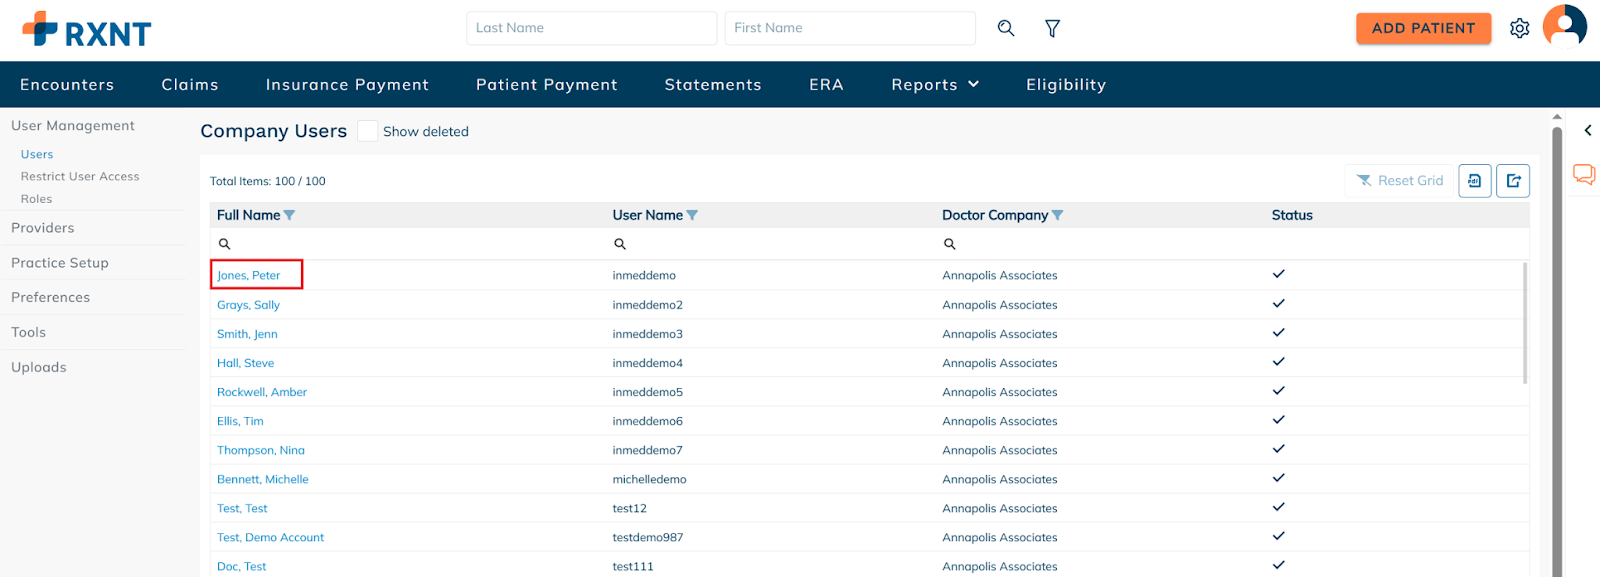Go to the Claims tab
Image resolution: width=1600 pixels, height=577 pixels.
click(x=190, y=85)
